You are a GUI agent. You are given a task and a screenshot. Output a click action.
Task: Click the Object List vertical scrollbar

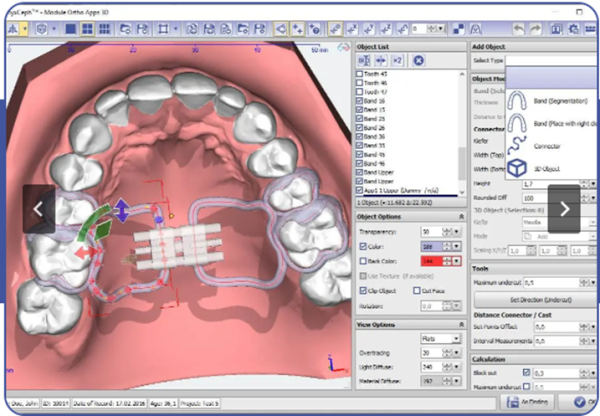[x=462, y=133]
